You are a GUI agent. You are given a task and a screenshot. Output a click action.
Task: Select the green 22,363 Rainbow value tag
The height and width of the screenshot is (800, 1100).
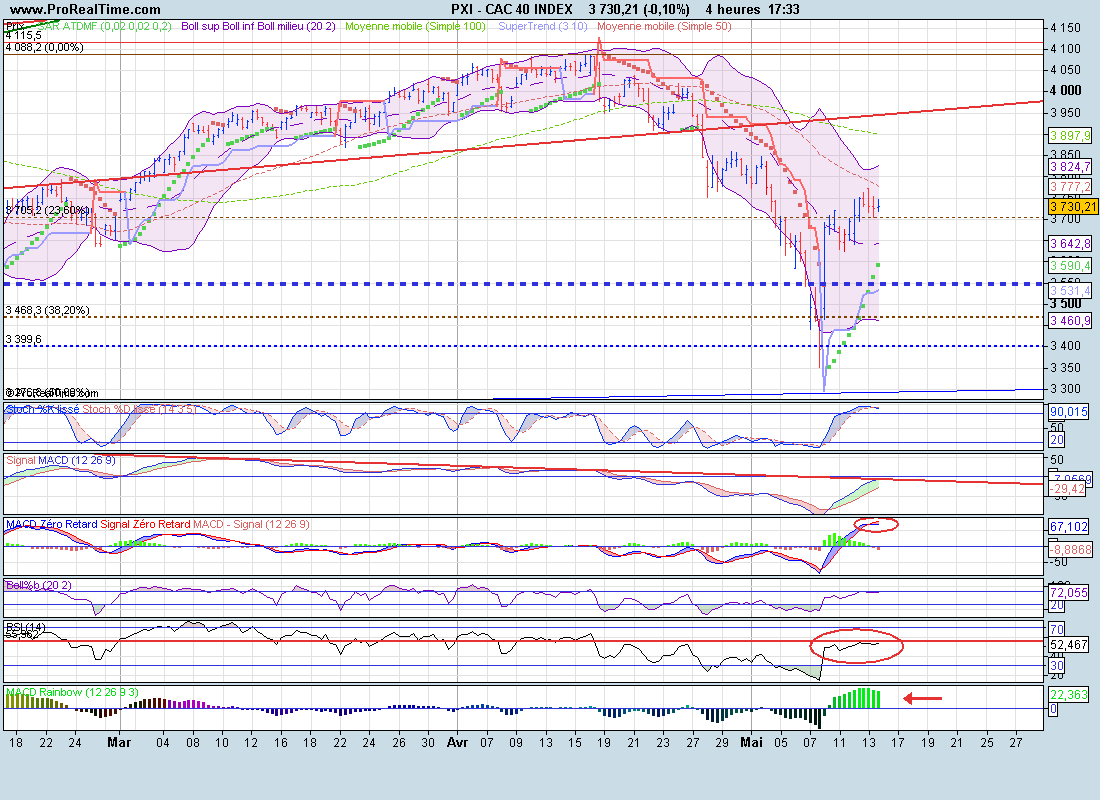1069,694
